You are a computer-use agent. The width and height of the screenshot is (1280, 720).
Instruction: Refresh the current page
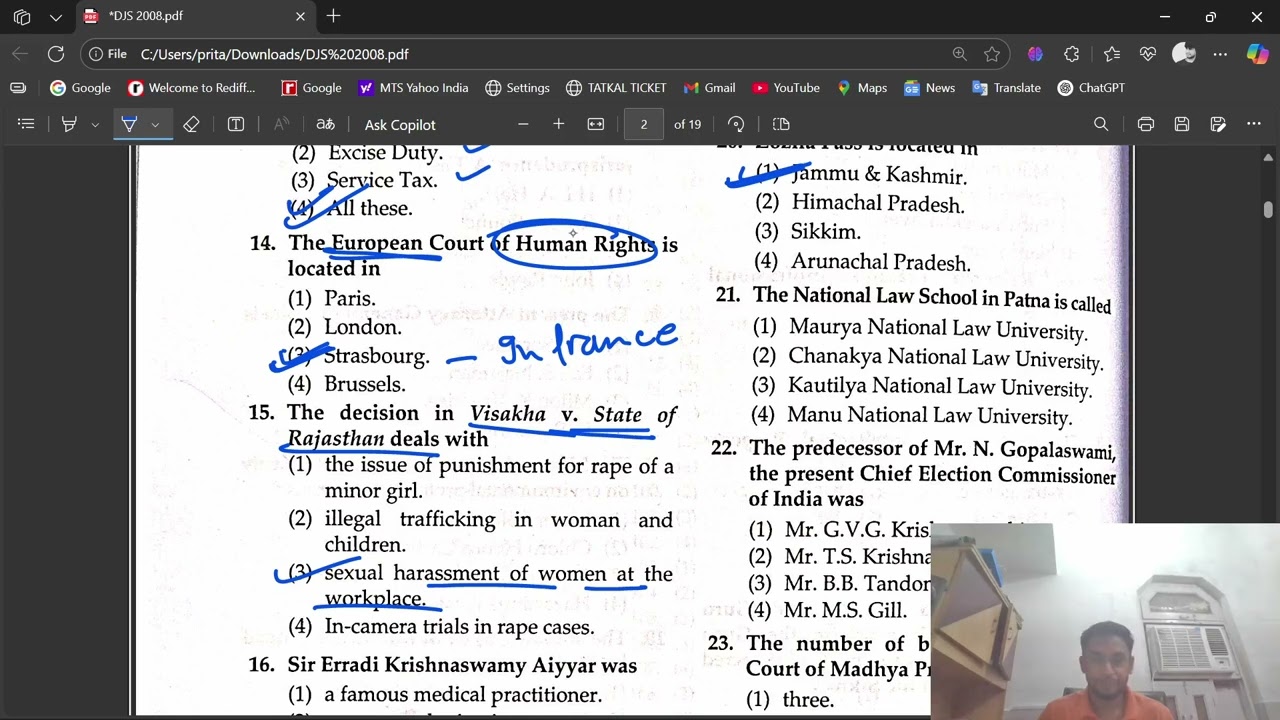pos(56,54)
